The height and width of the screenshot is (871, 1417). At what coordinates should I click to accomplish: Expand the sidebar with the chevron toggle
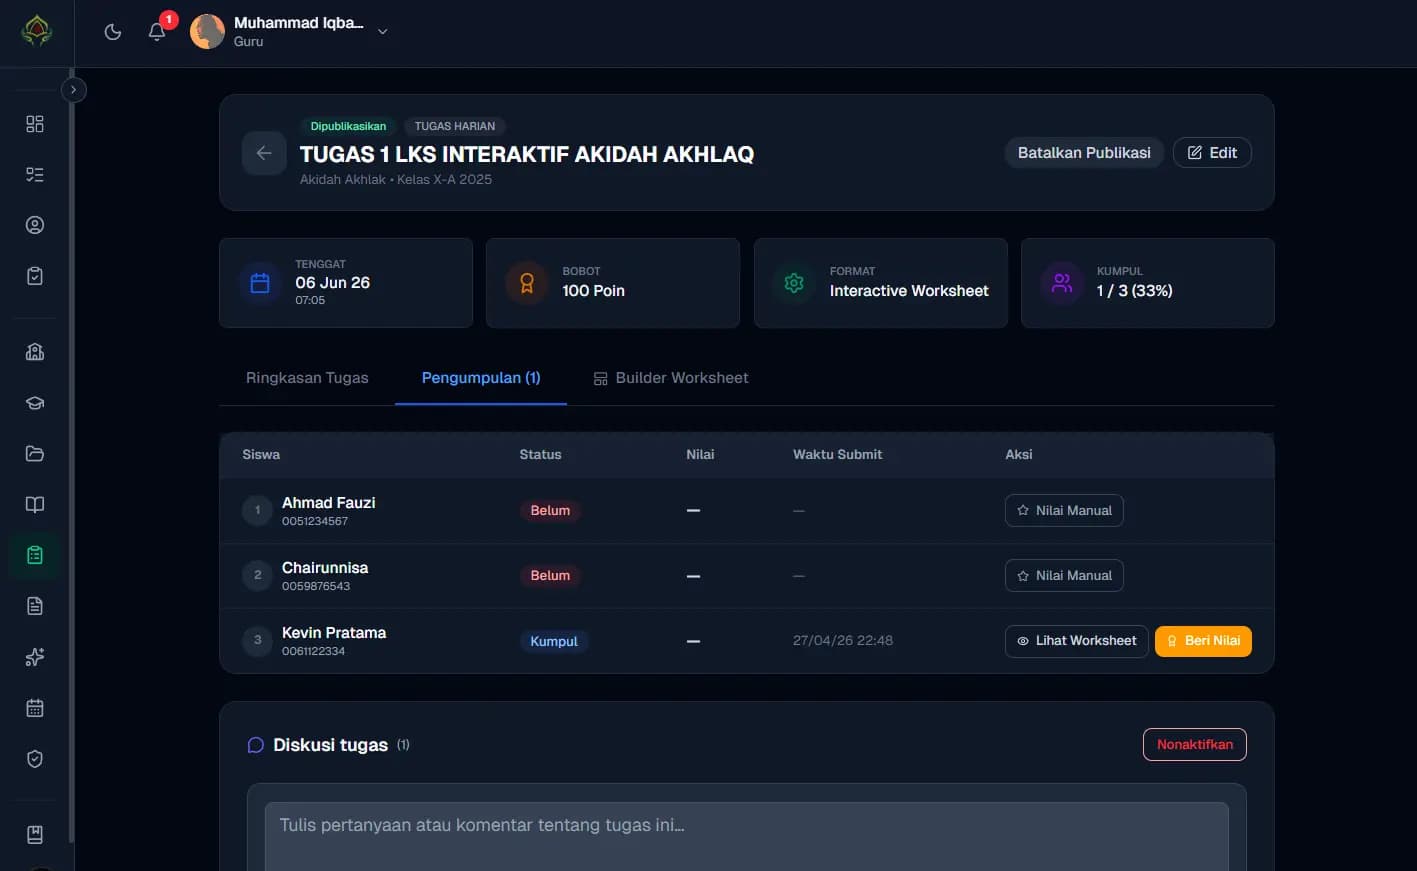pos(73,90)
